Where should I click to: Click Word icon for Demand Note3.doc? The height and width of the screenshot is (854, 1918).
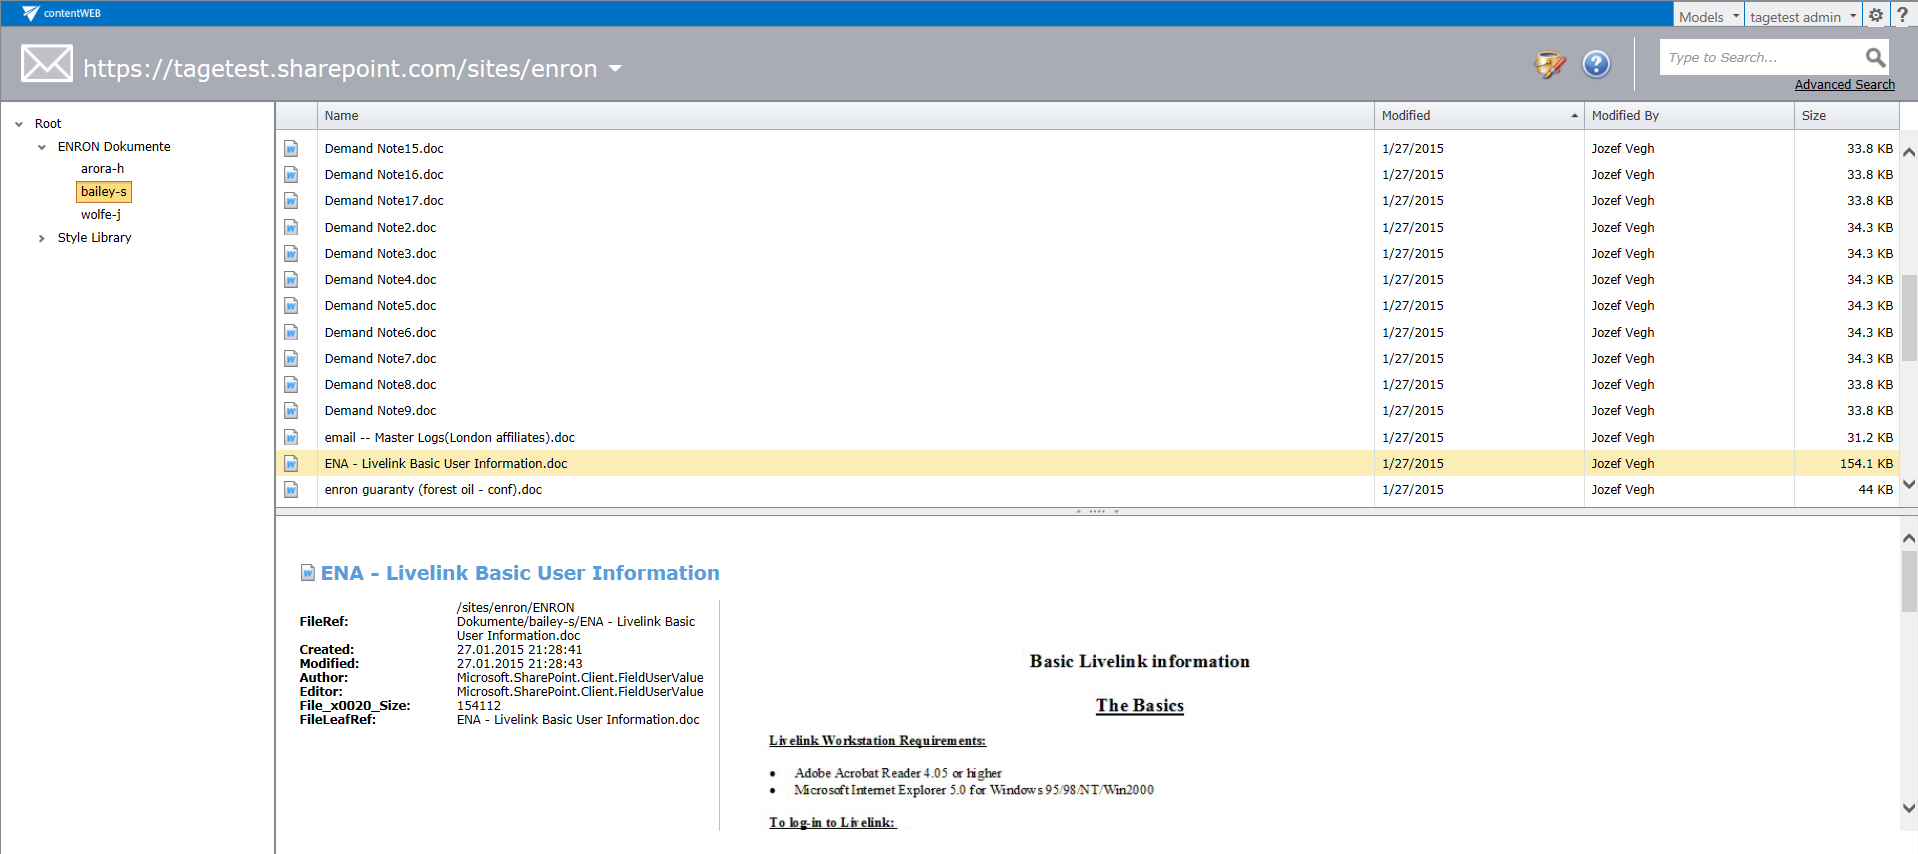pyautogui.click(x=291, y=253)
